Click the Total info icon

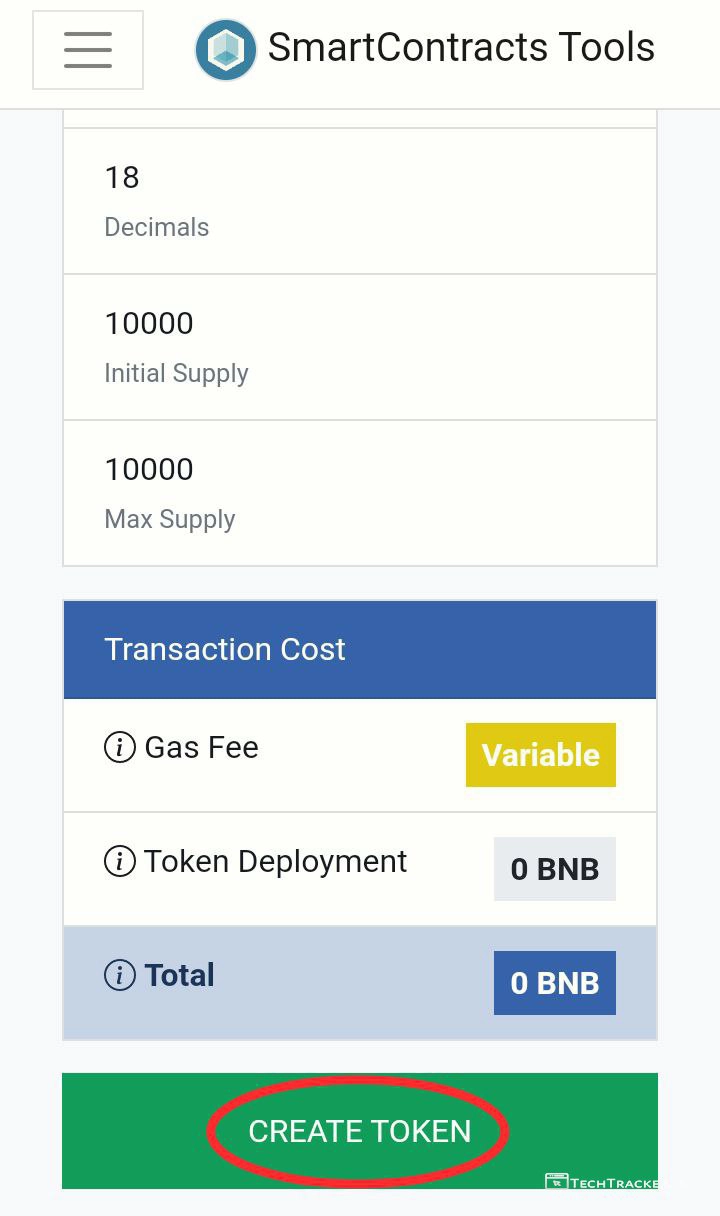pyautogui.click(x=120, y=975)
